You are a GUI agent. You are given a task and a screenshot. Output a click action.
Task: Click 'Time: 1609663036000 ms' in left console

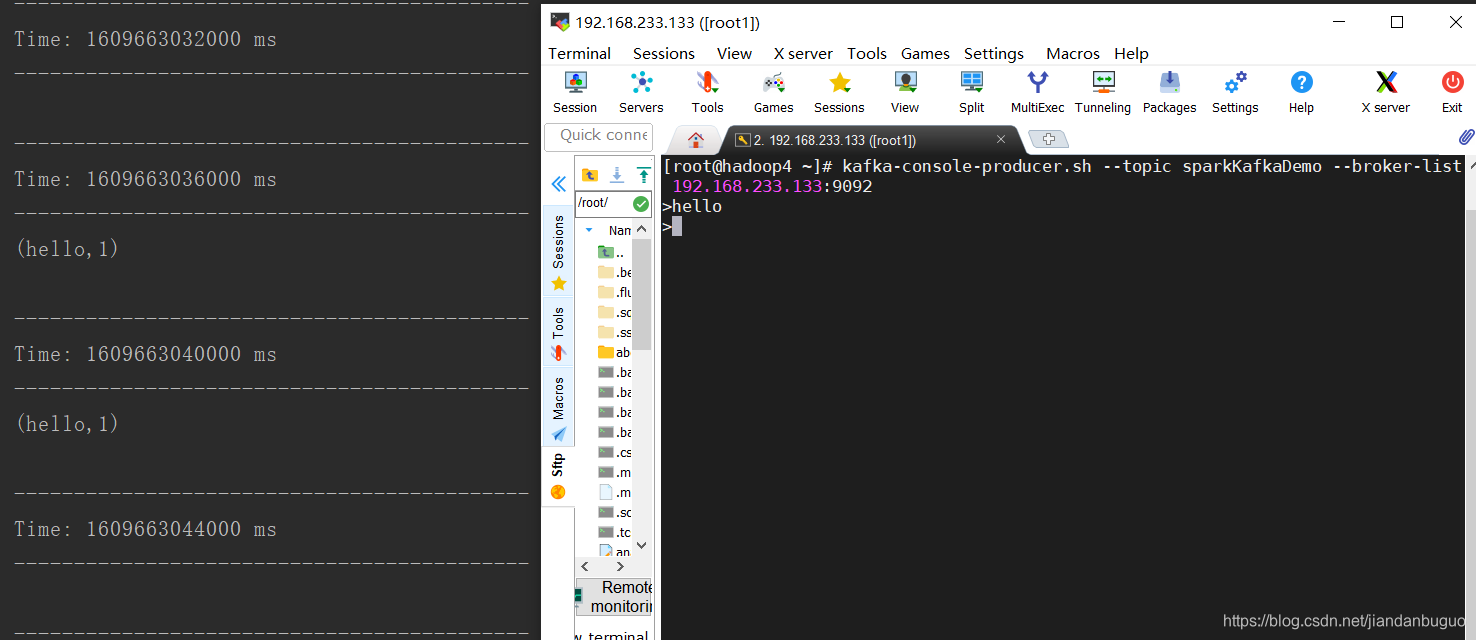pos(146,180)
